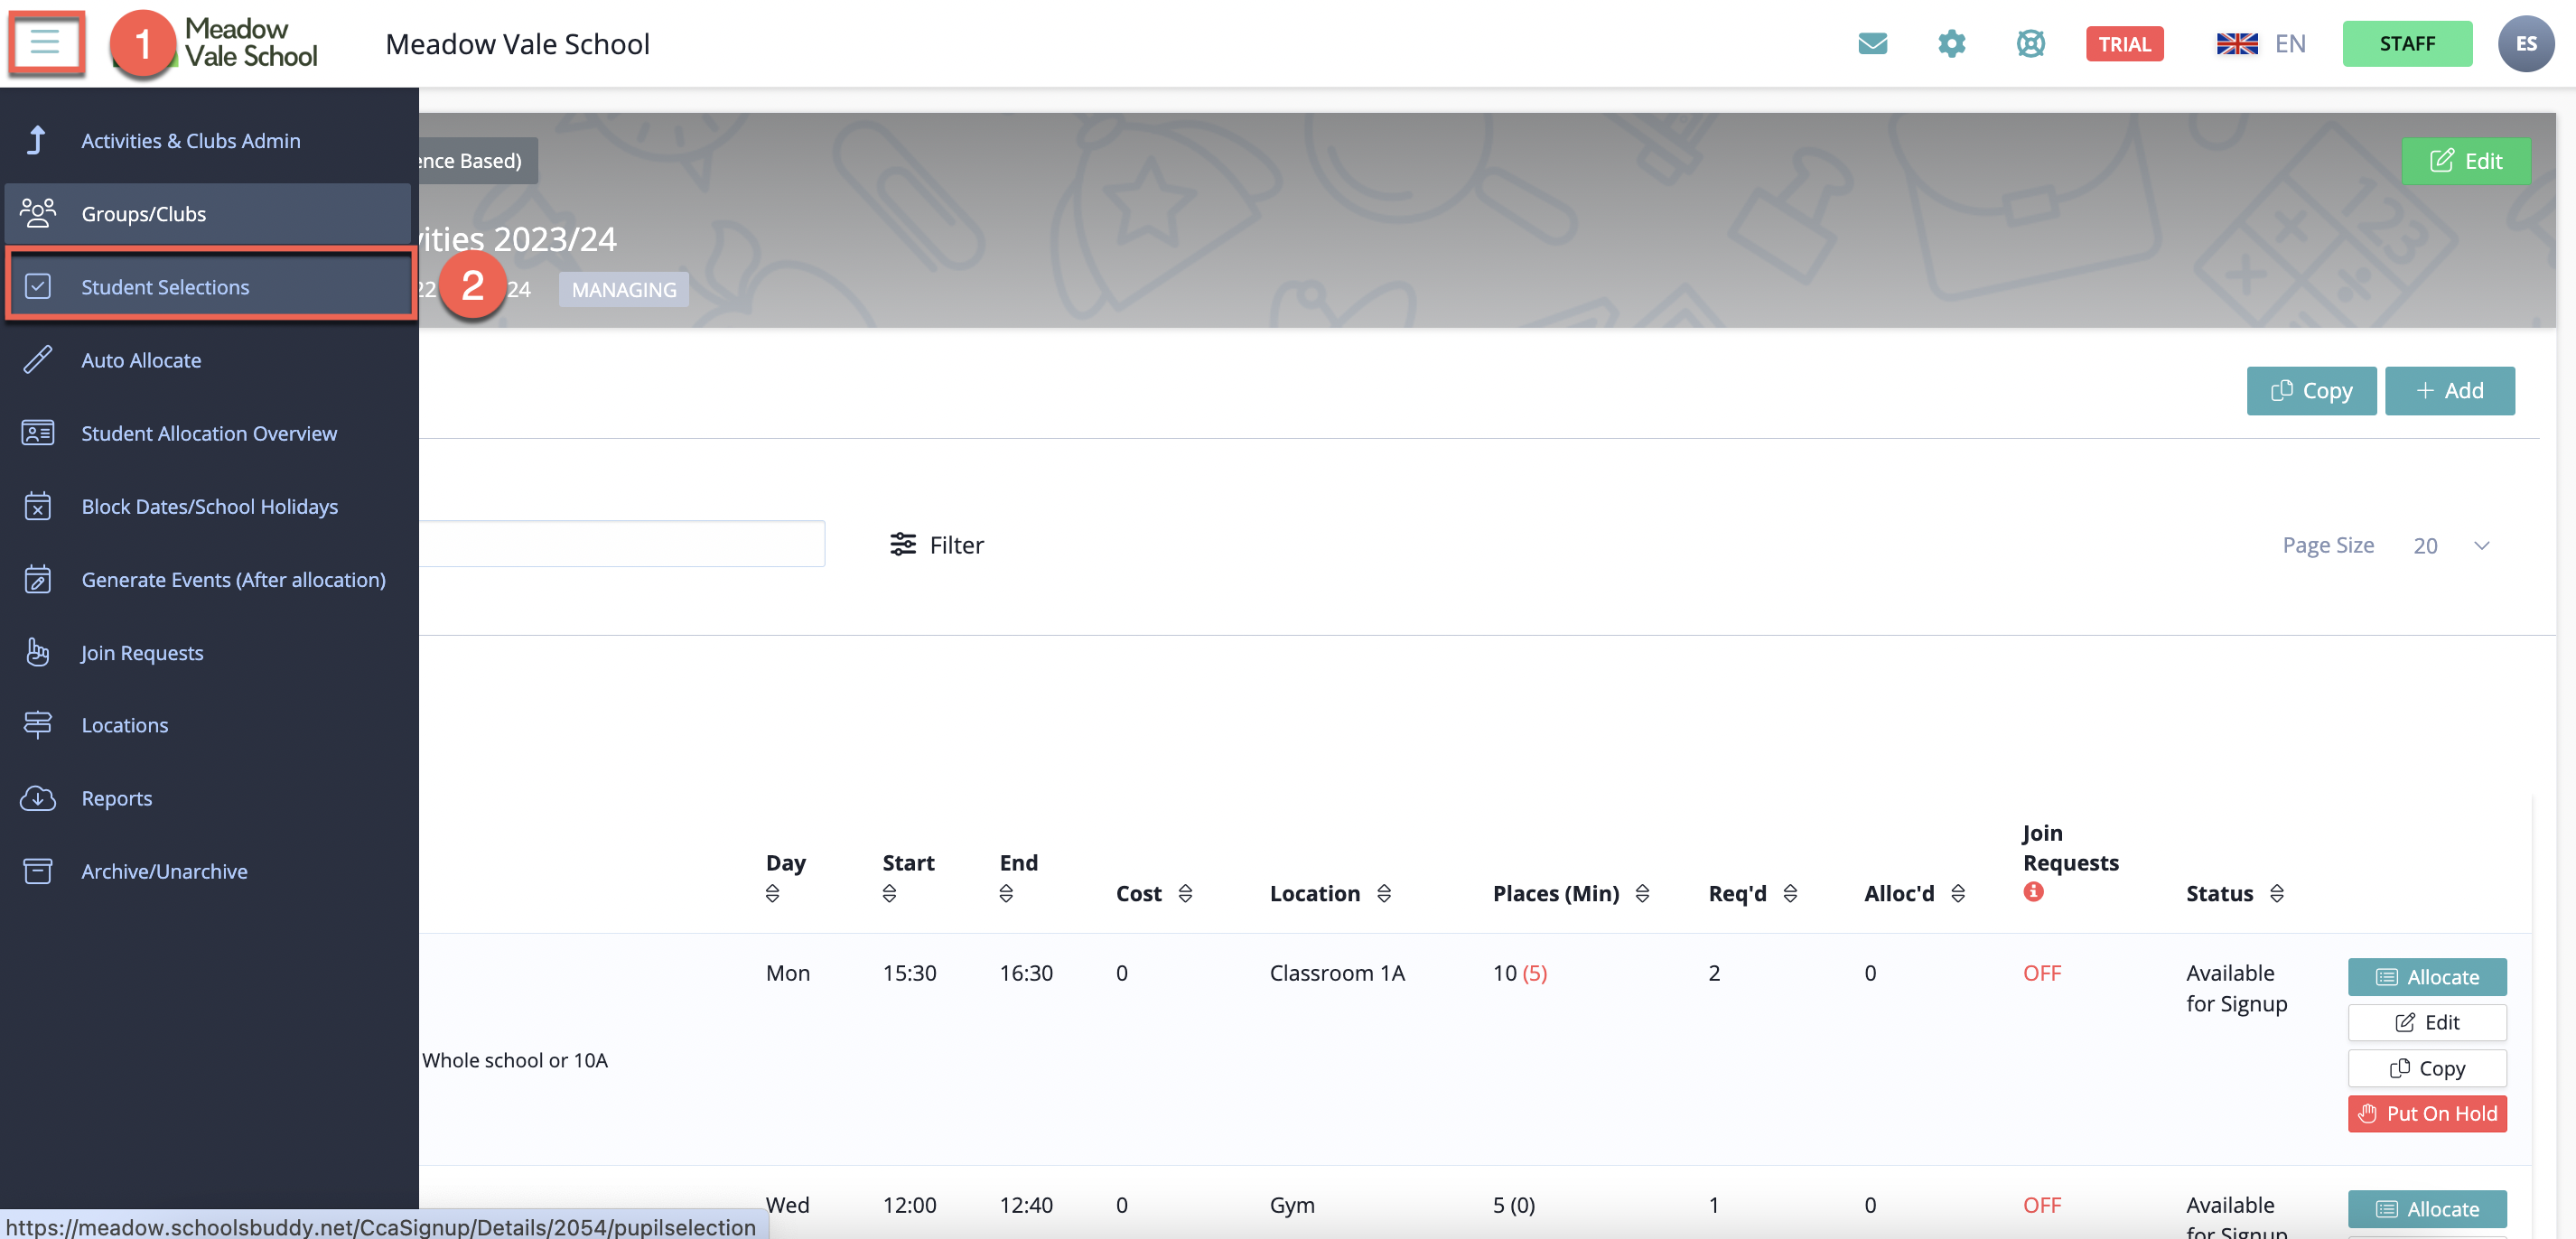The image size is (2576, 1239).
Task: Open the EN language selector
Action: coord(2289,43)
